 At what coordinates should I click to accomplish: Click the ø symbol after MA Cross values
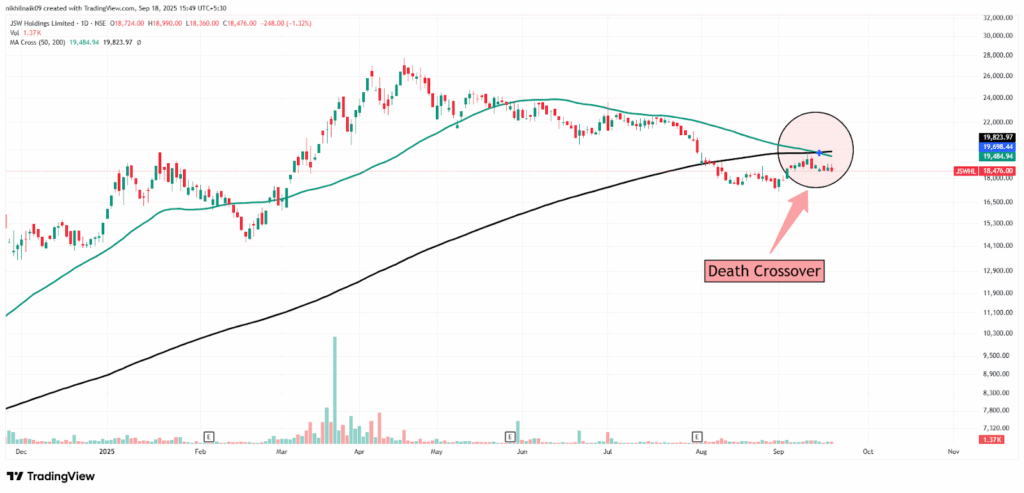click(x=138, y=42)
